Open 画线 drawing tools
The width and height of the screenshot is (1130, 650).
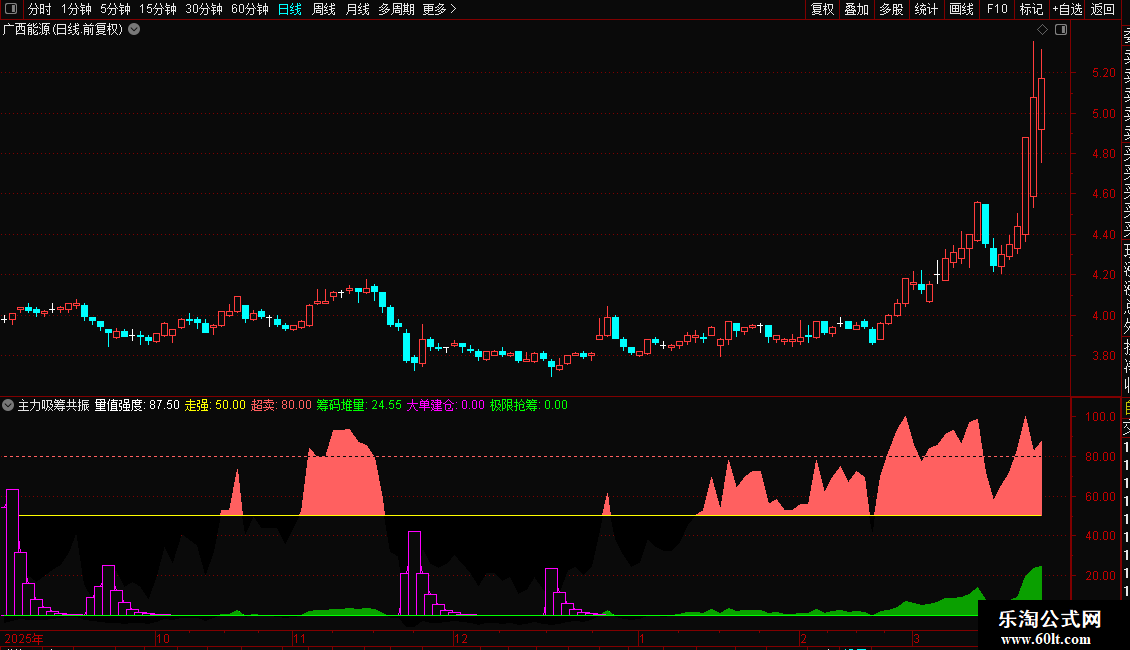(x=961, y=9)
